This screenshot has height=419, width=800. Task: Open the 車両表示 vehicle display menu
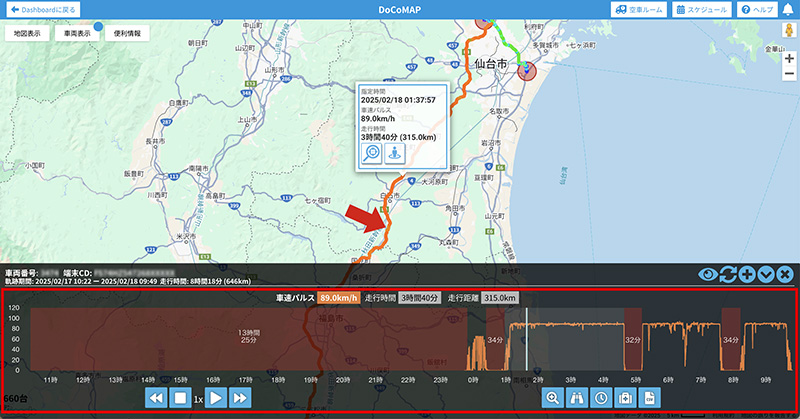tap(78, 33)
